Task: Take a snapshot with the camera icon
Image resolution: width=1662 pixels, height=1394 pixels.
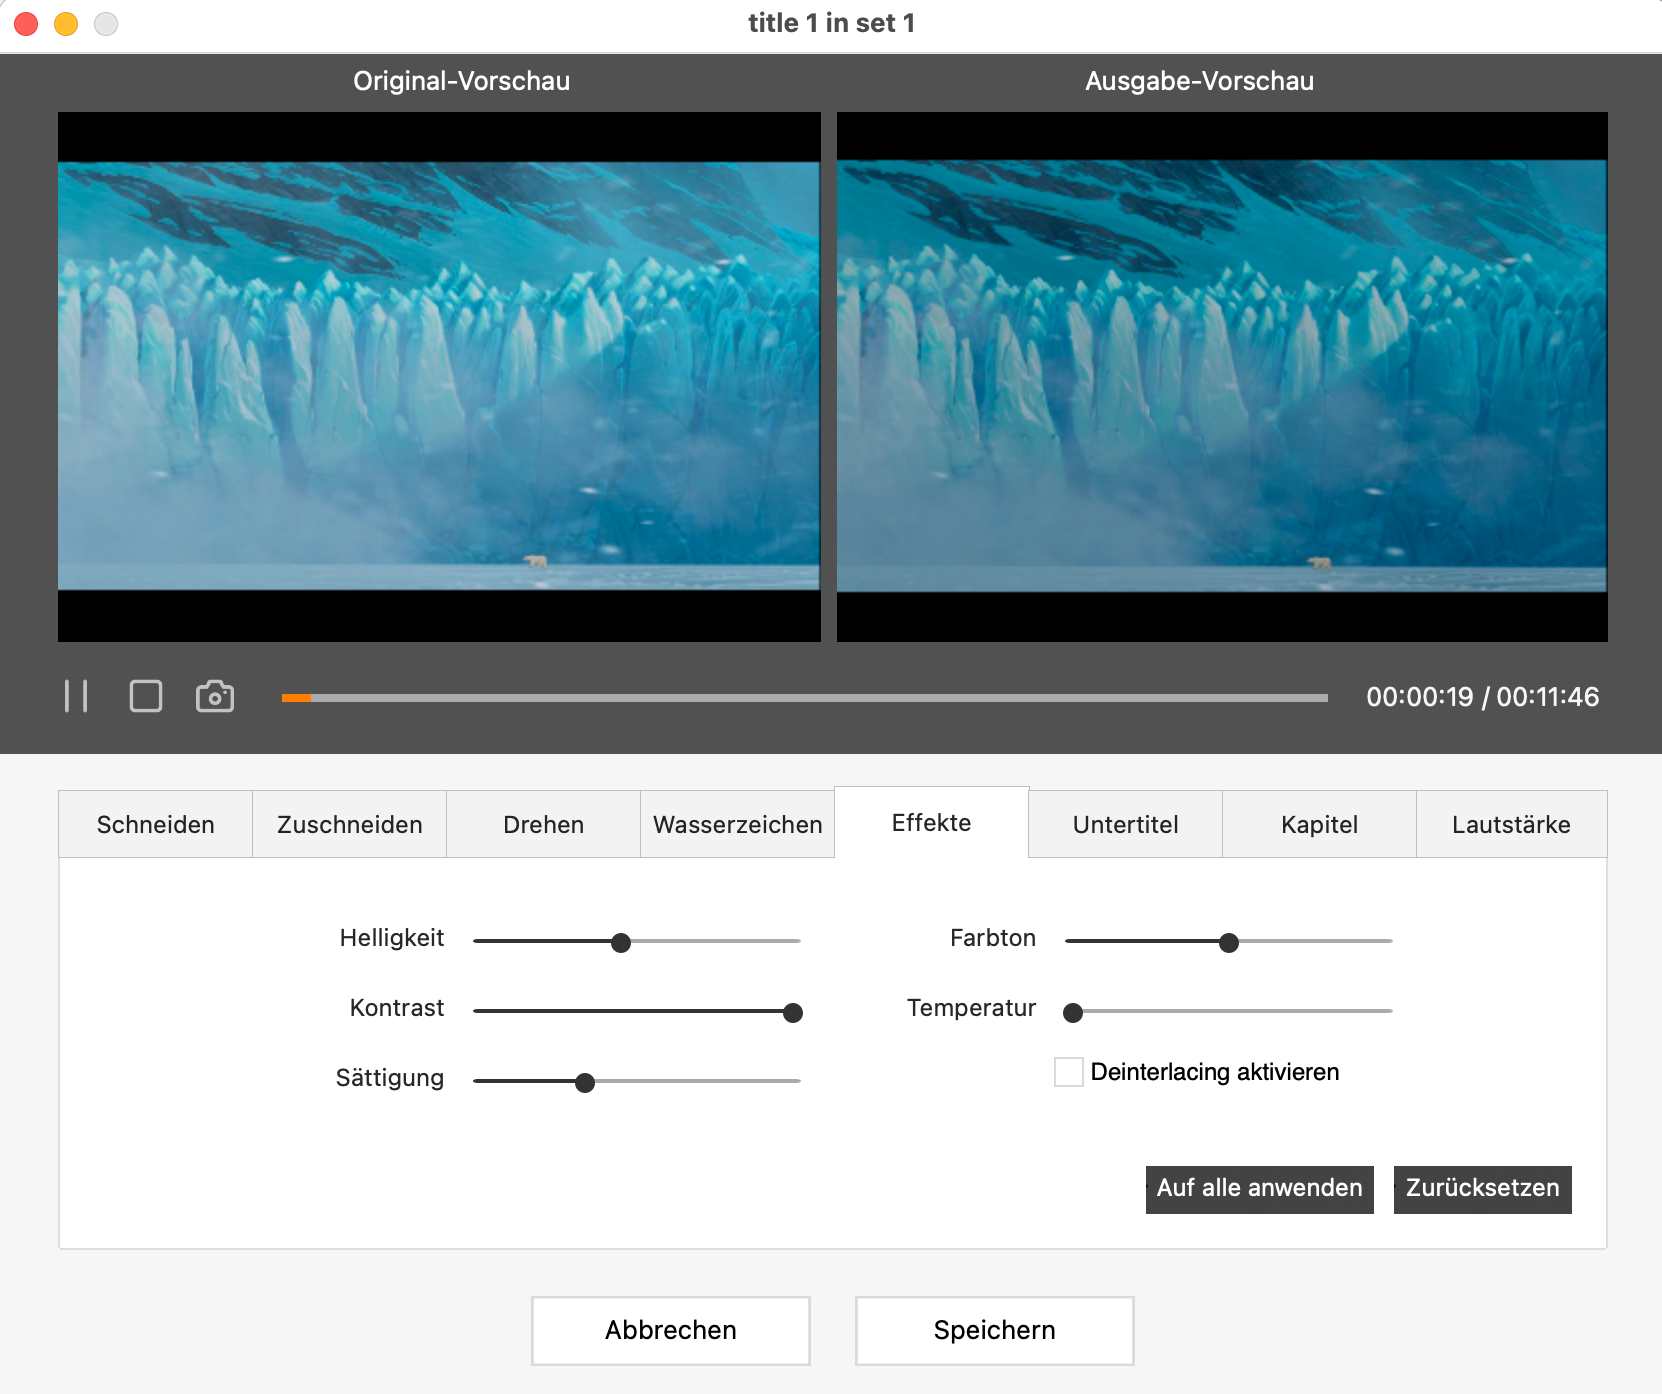Action: click(215, 696)
